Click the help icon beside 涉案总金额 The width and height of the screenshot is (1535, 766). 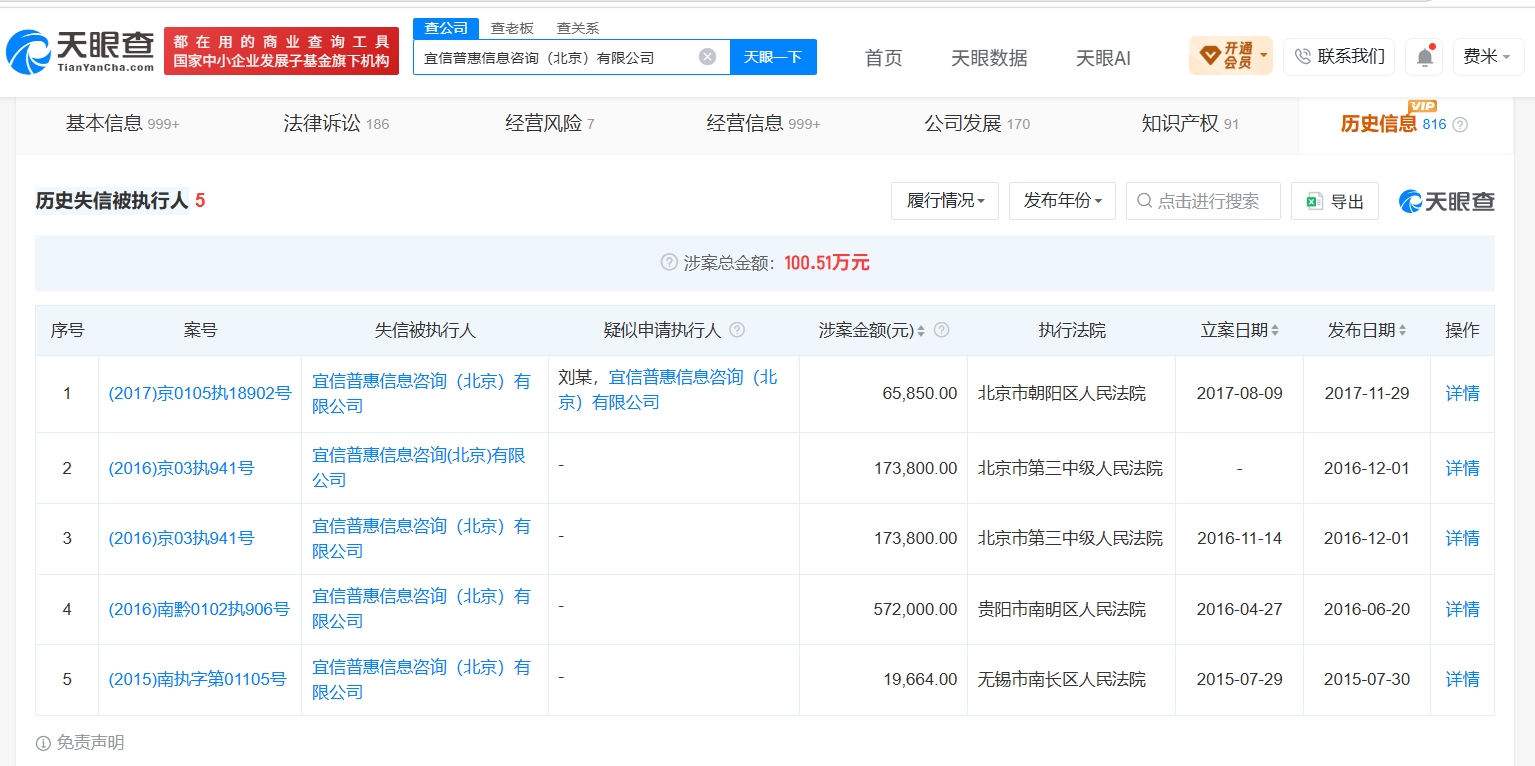669,263
